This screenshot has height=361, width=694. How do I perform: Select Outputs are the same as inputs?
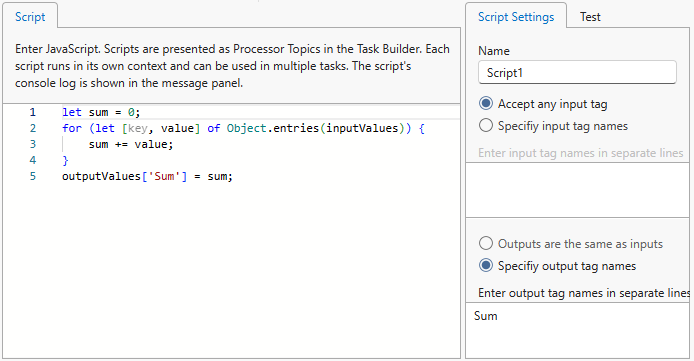(486, 243)
